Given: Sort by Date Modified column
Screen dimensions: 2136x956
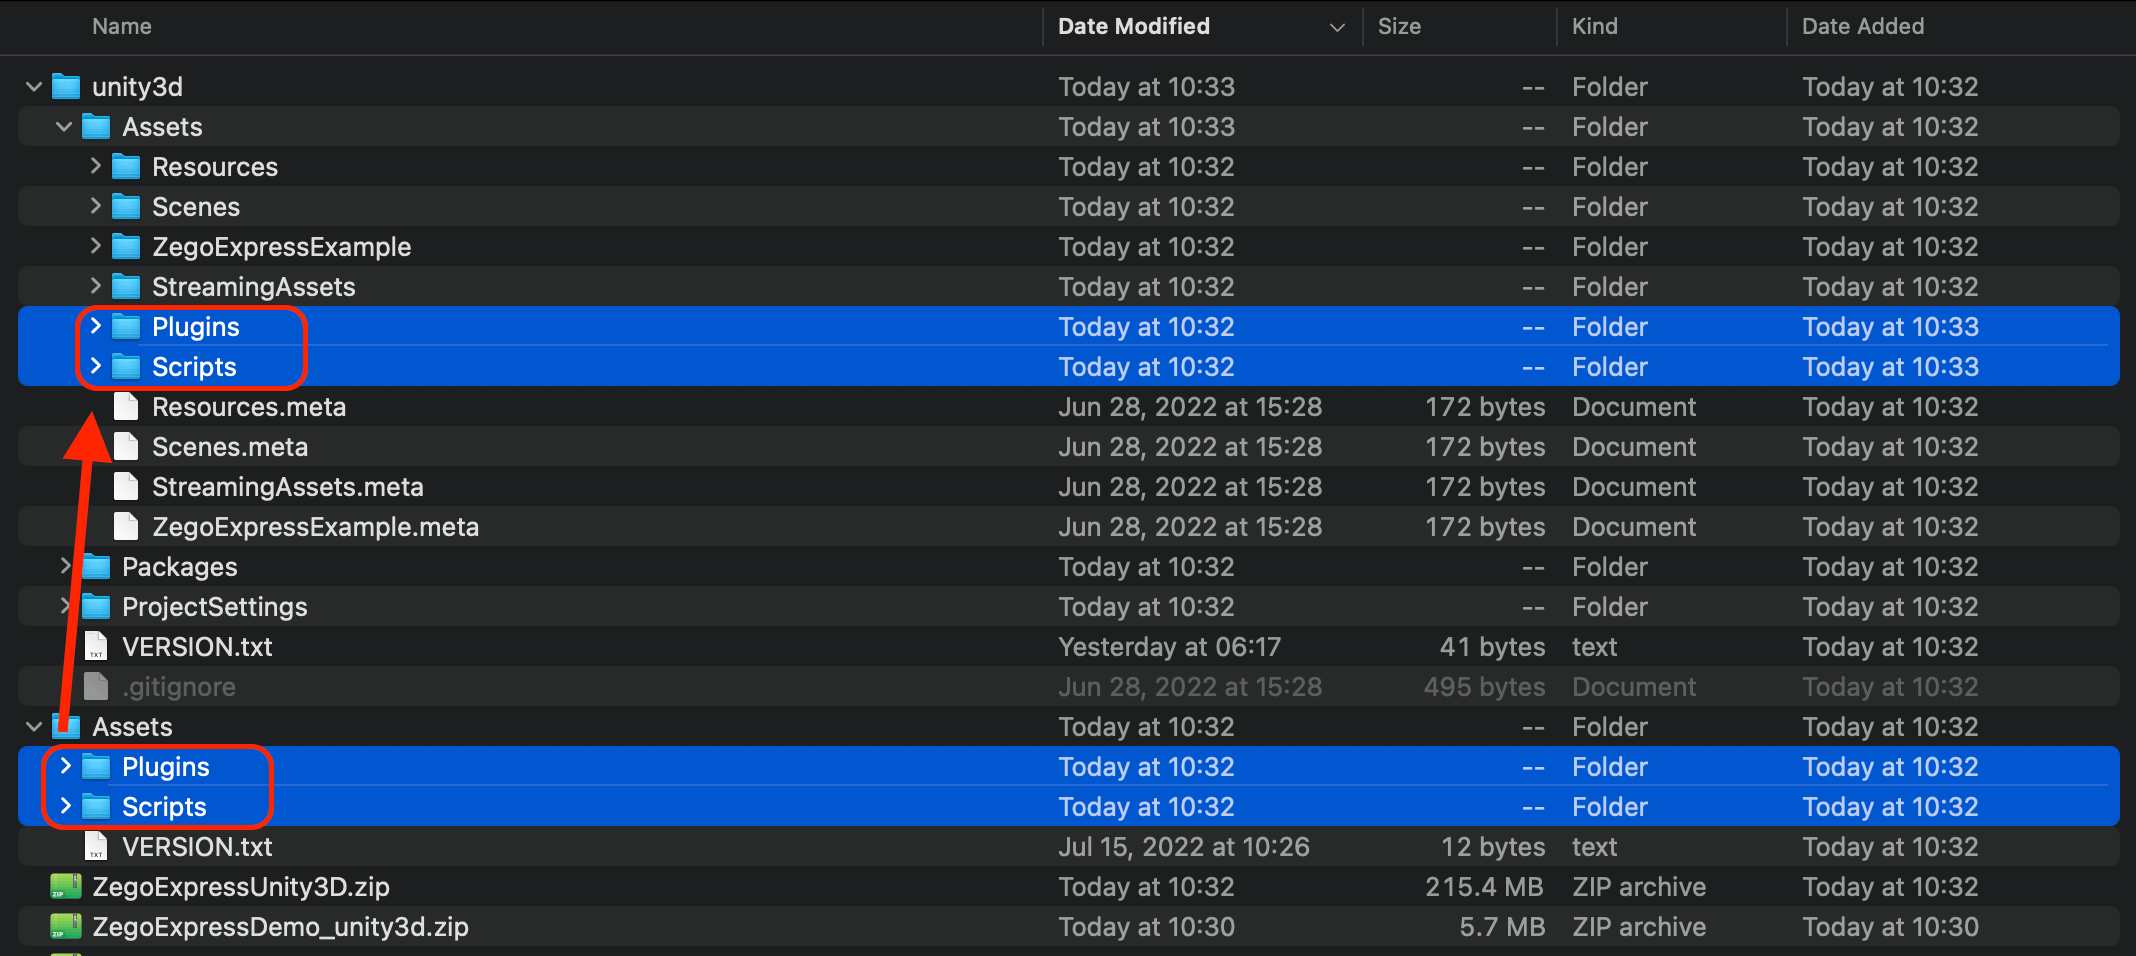Looking at the screenshot, I should (1134, 27).
